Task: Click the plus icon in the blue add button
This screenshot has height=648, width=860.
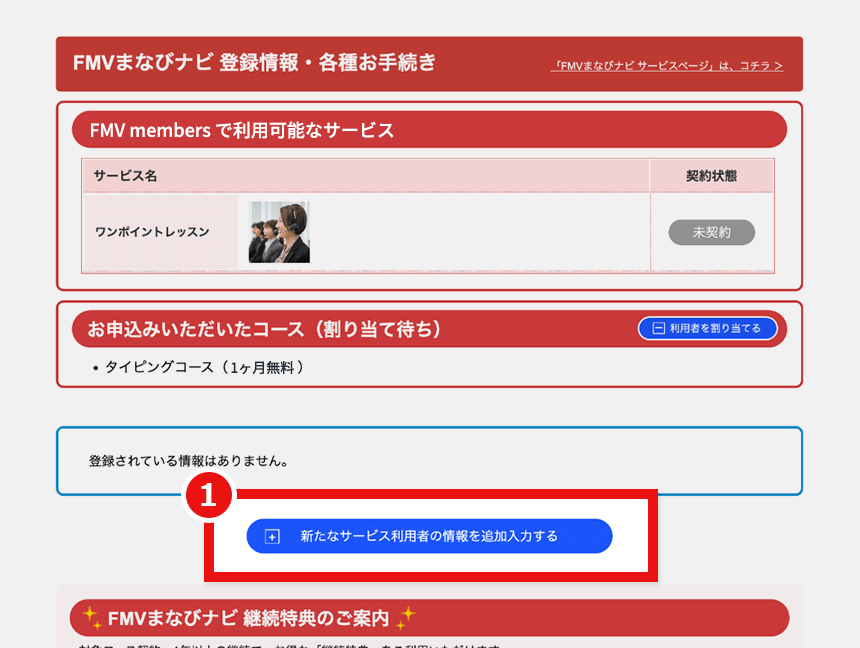Action: click(x=272, y=537)
